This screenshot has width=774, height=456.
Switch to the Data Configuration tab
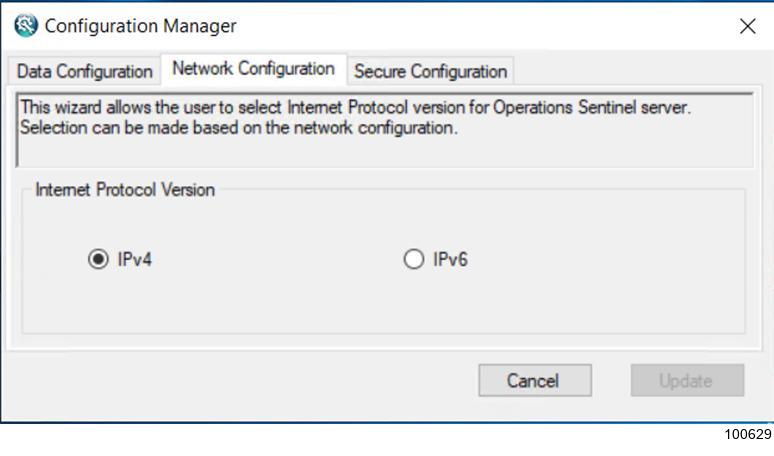[84, 72]
